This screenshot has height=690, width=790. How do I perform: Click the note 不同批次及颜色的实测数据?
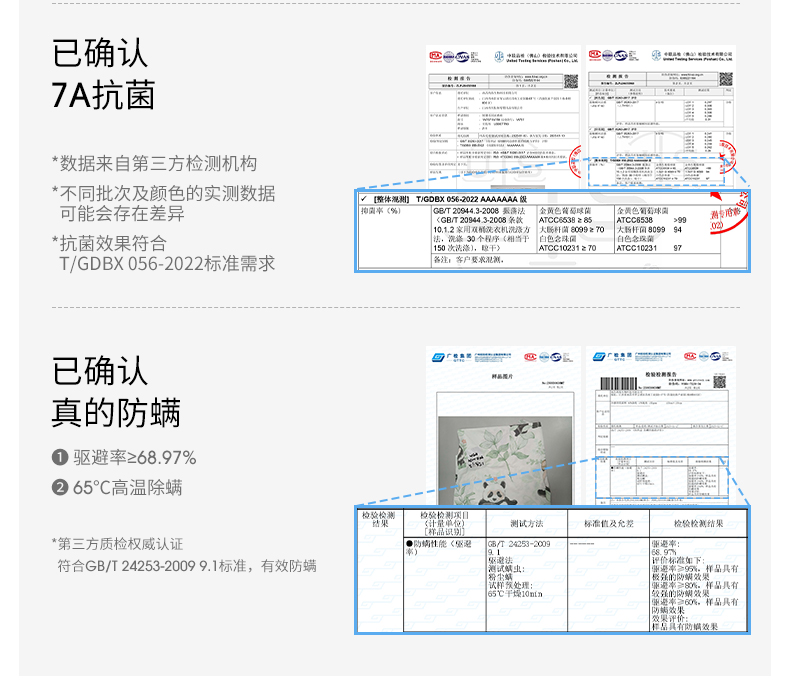click(167, 193)
